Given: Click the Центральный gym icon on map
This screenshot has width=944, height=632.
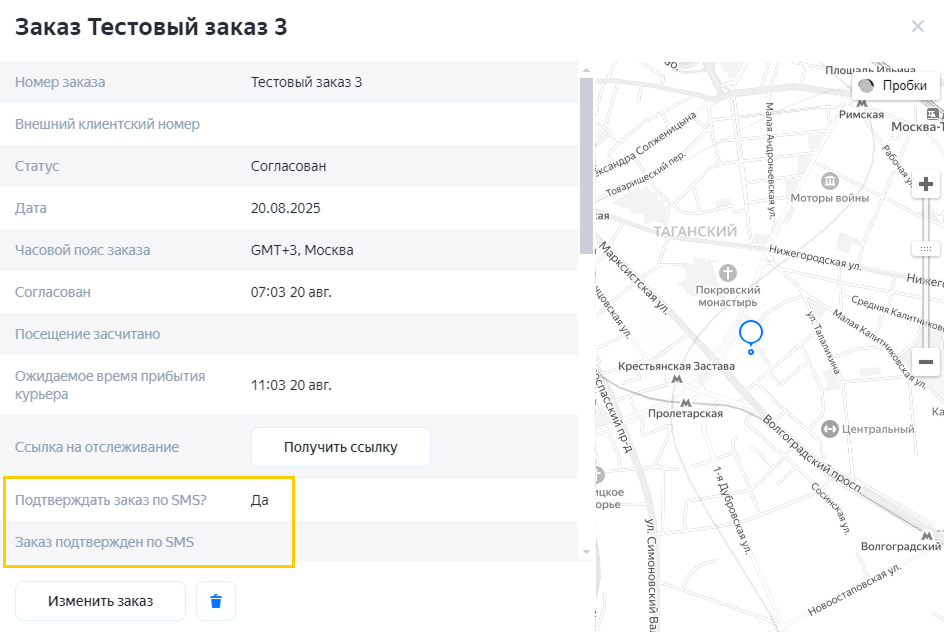Looking at the screenshot, I should tap(829, 429).
